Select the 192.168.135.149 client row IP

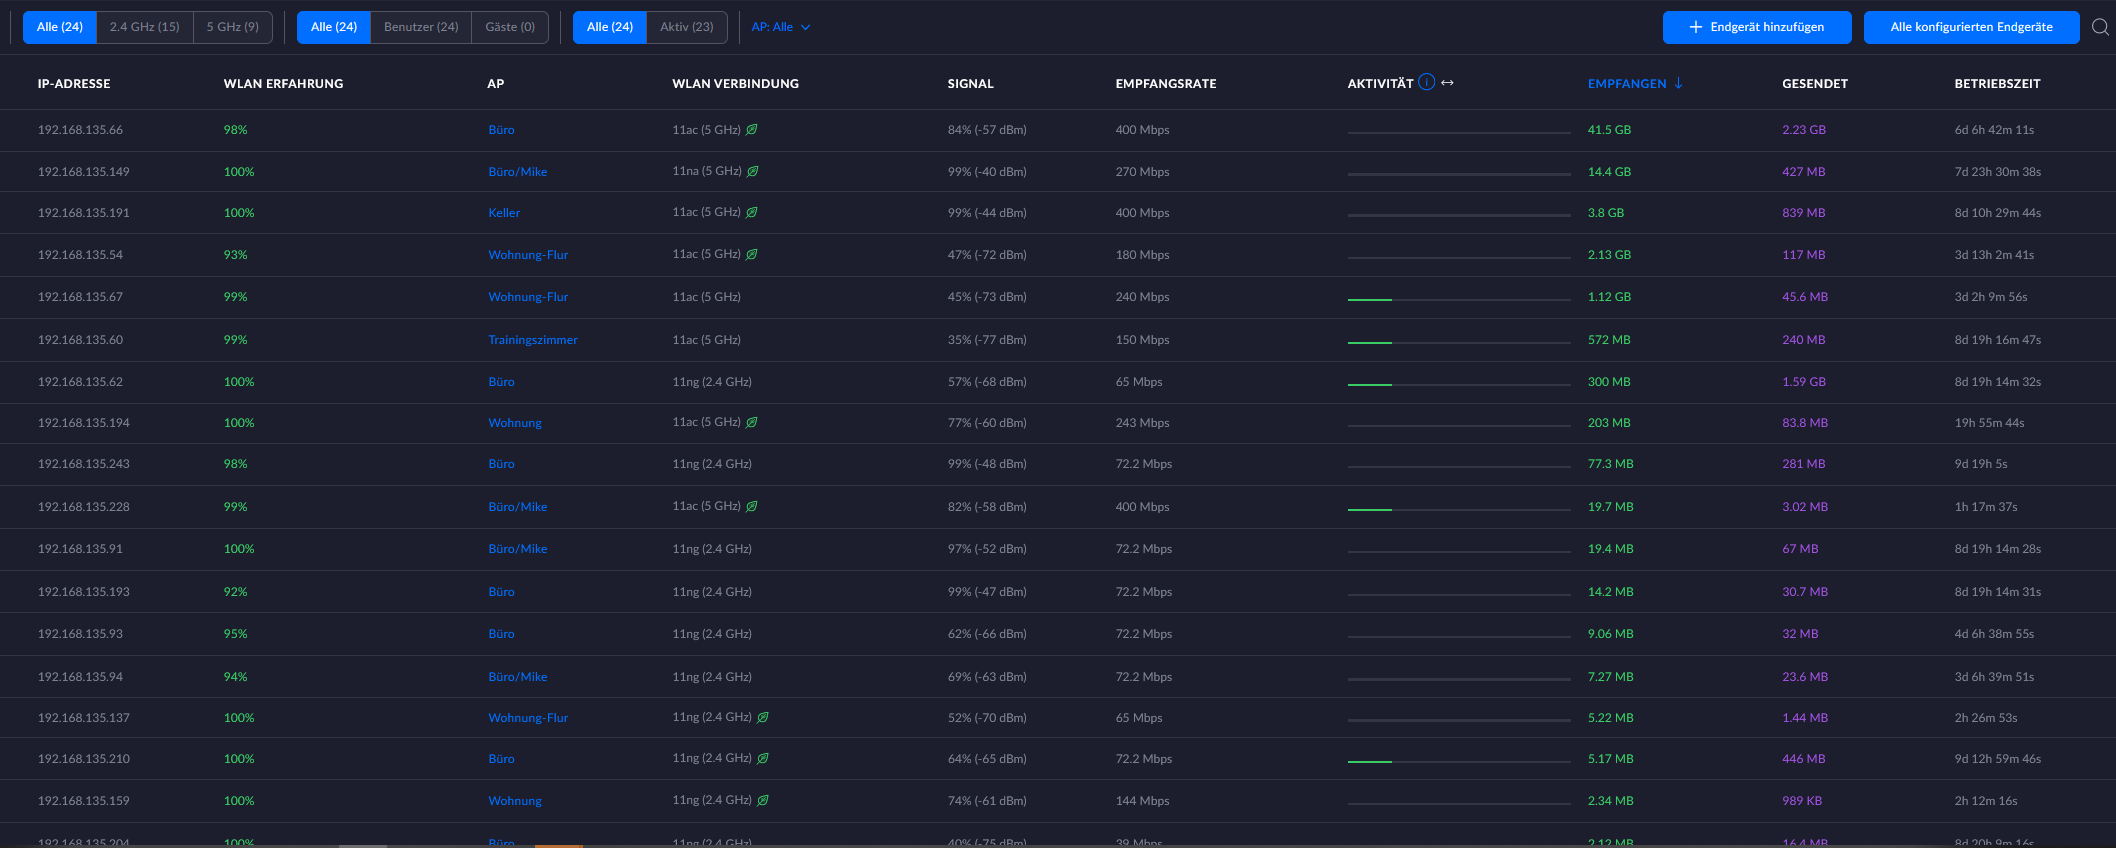[x=84, y=172]
